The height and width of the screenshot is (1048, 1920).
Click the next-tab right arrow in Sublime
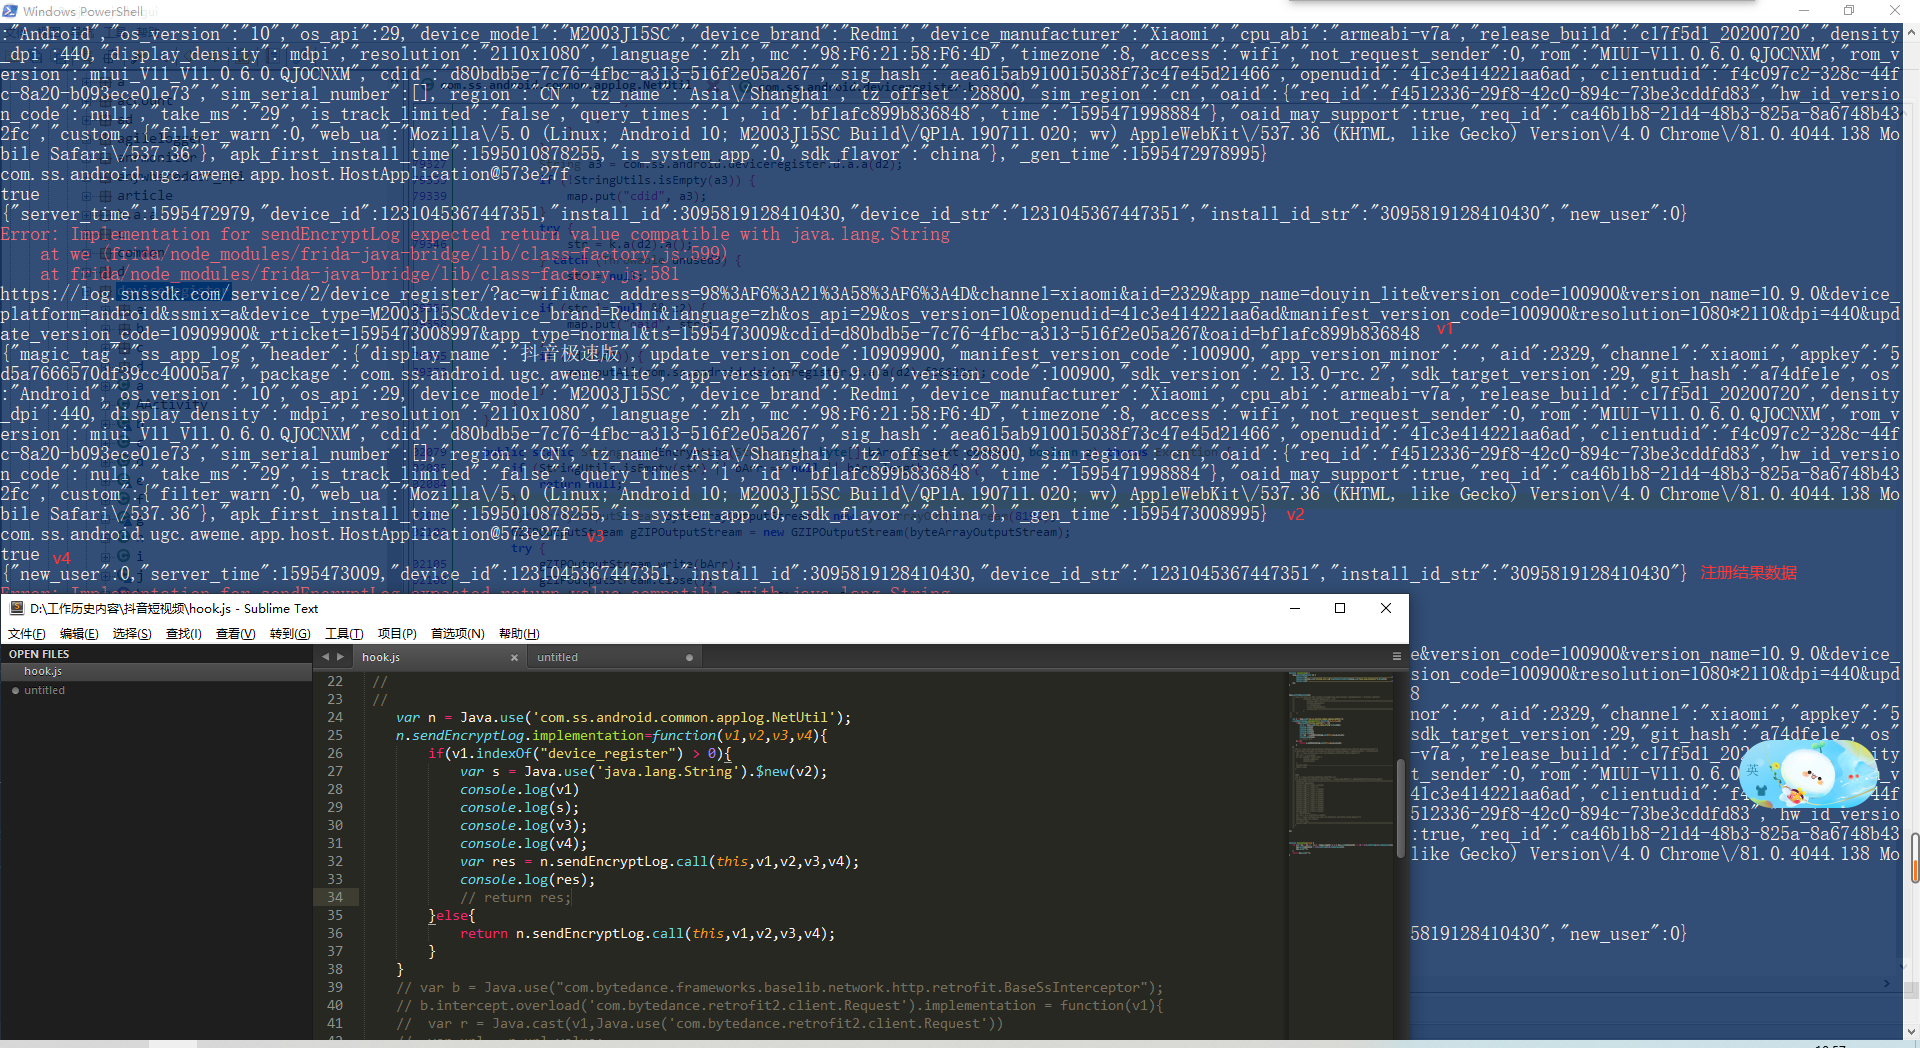(x=340, y=657)
